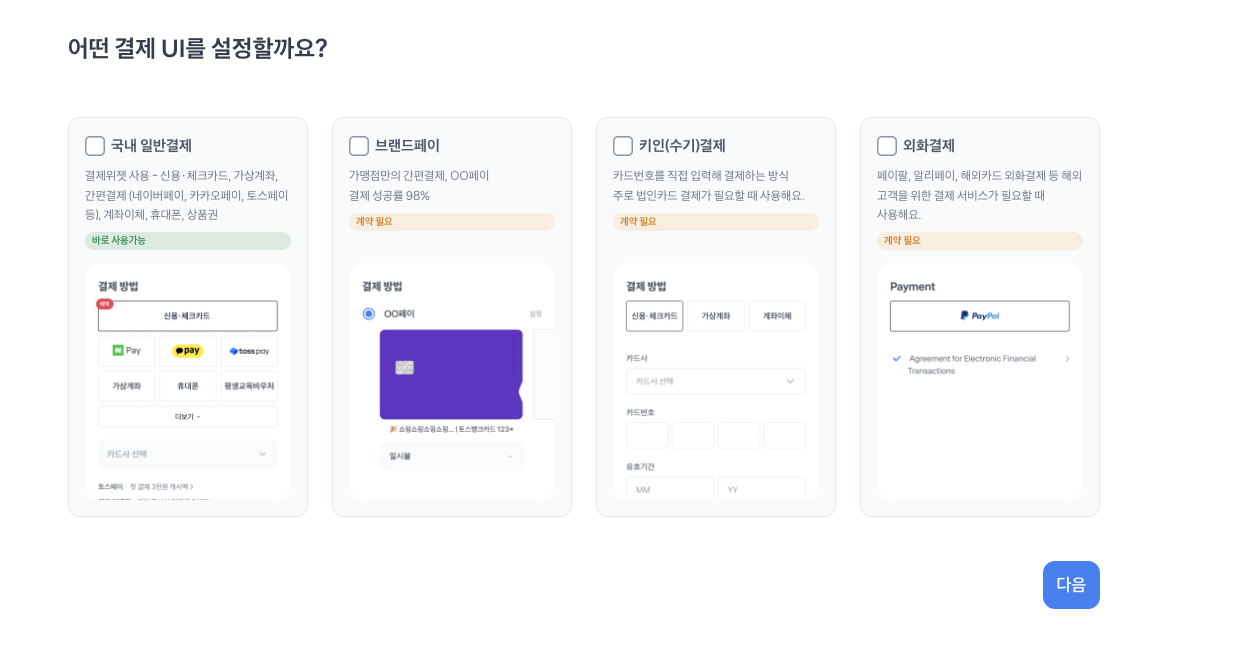The height and width of the screenshot is (671, 1242).
Task: Click the KakaoPay yellow logo tile
Action: click(x=188, y=351)
